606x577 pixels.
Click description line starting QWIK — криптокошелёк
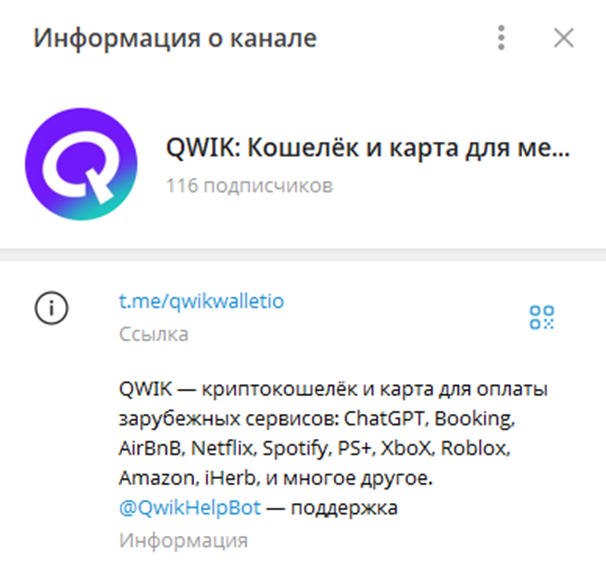click(333, 389)
